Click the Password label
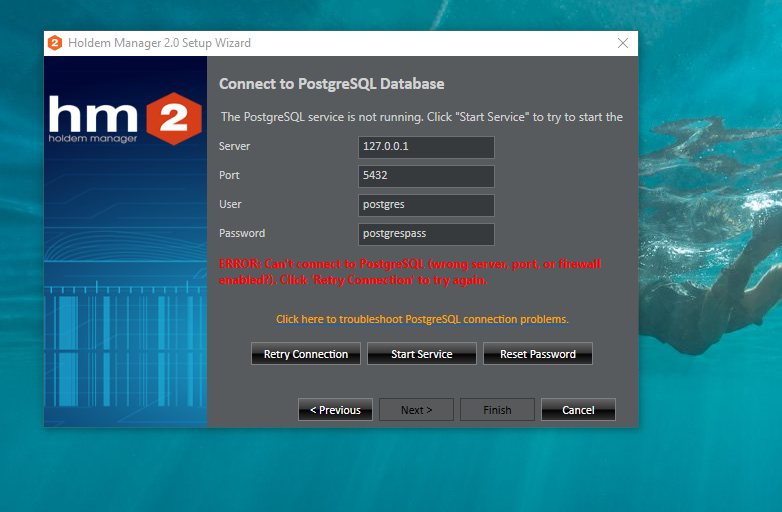This screenshot has width=782, height=512. pos(242,233)
